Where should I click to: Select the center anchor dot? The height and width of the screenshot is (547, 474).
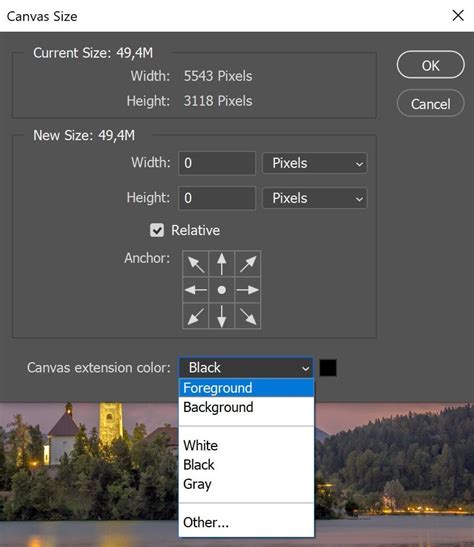pos(221,290)
